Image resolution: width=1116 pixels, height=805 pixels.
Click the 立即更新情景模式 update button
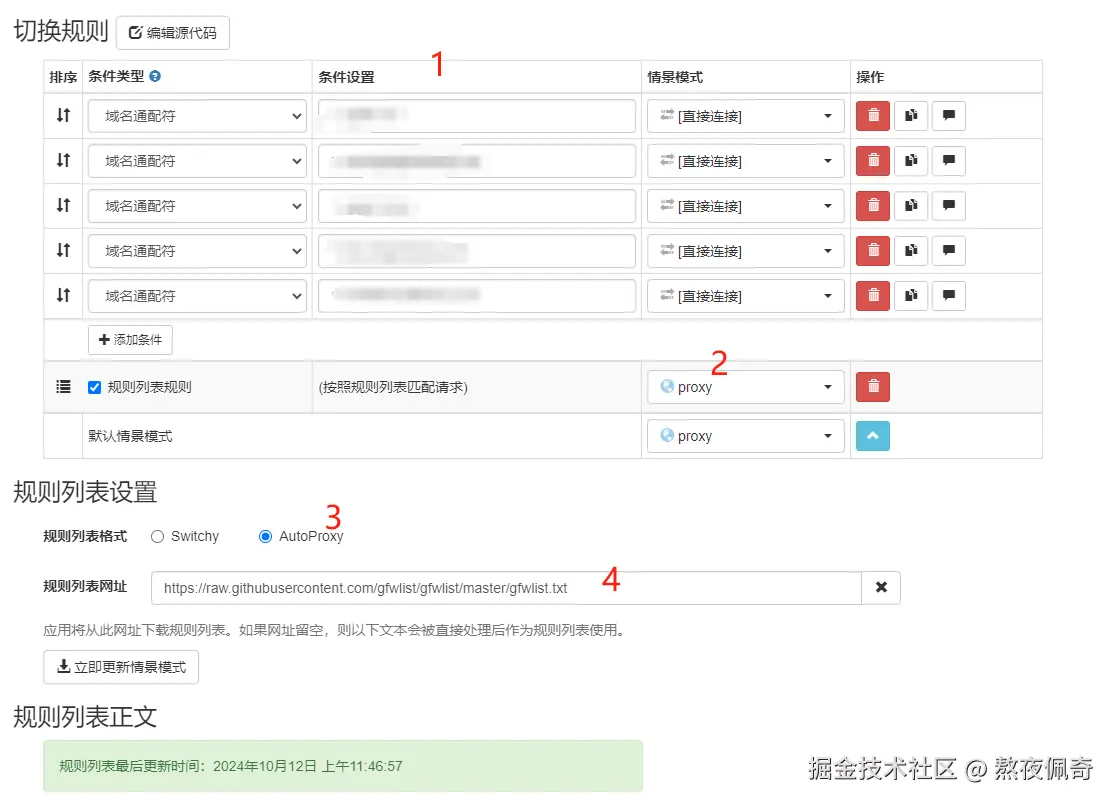tap(121, 667)
